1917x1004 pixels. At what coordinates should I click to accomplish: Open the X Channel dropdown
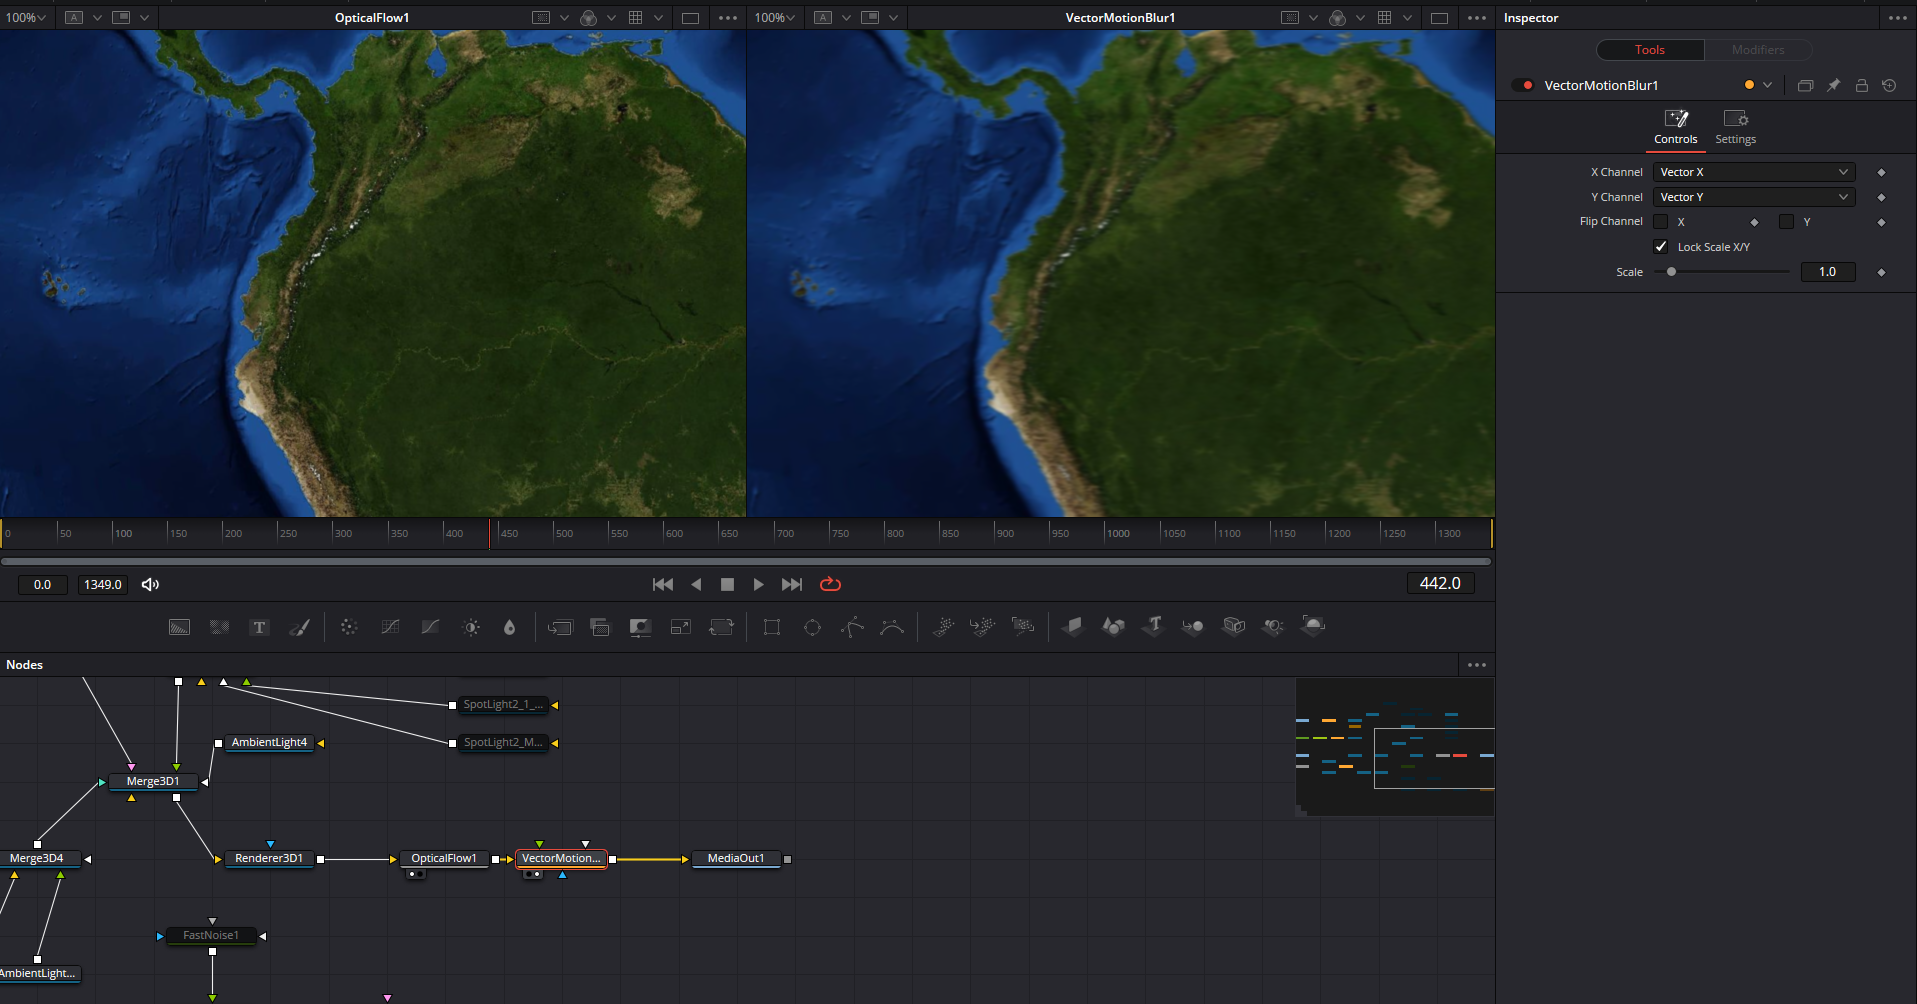(1754, 172)
